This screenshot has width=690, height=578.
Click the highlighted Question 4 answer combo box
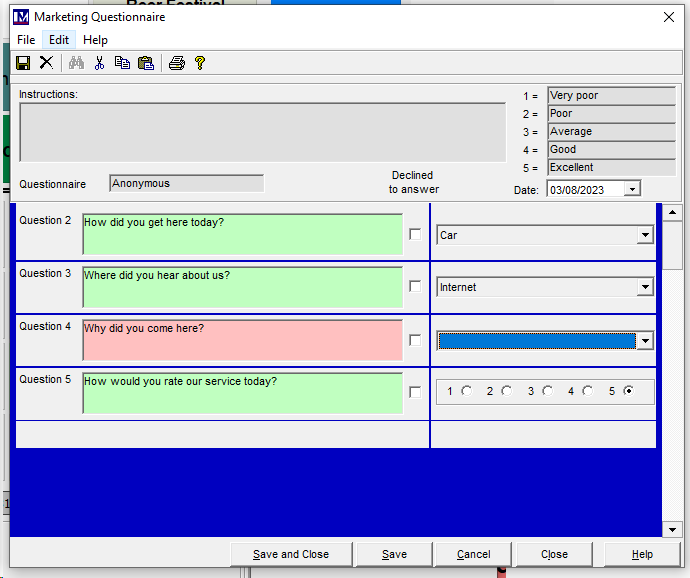[x=537, y=341]
